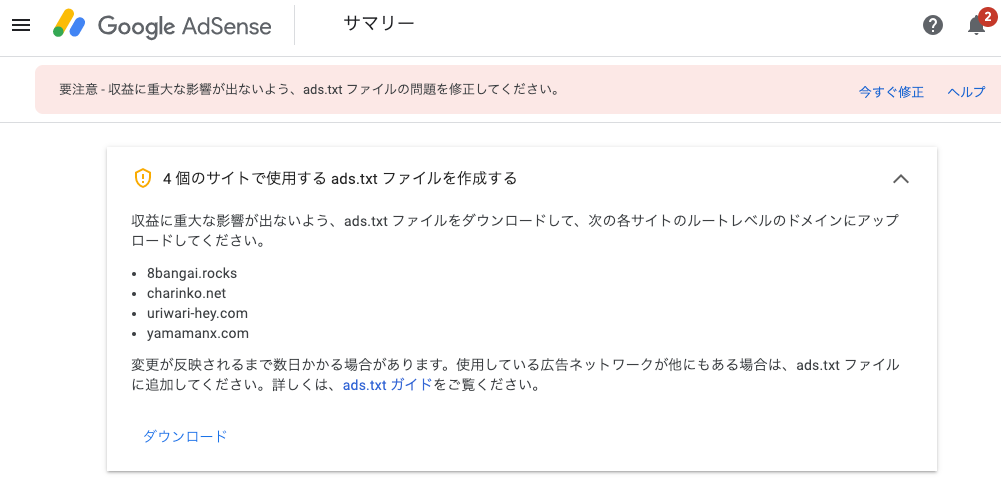
Task: Click the ダウンロード button
Action: 185,437
